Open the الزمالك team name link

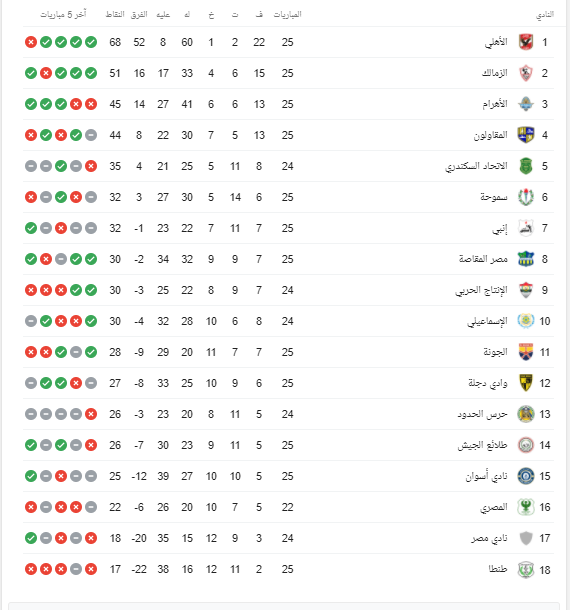[x=495, y=73]
